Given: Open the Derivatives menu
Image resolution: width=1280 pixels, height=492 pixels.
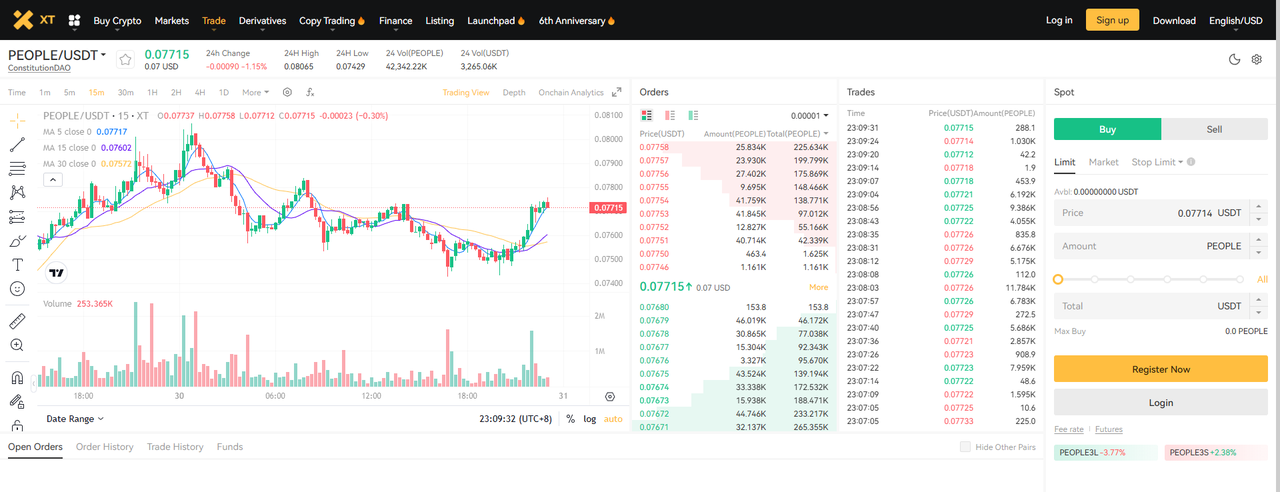Looking at the screenshot, I should click(262, 20).
